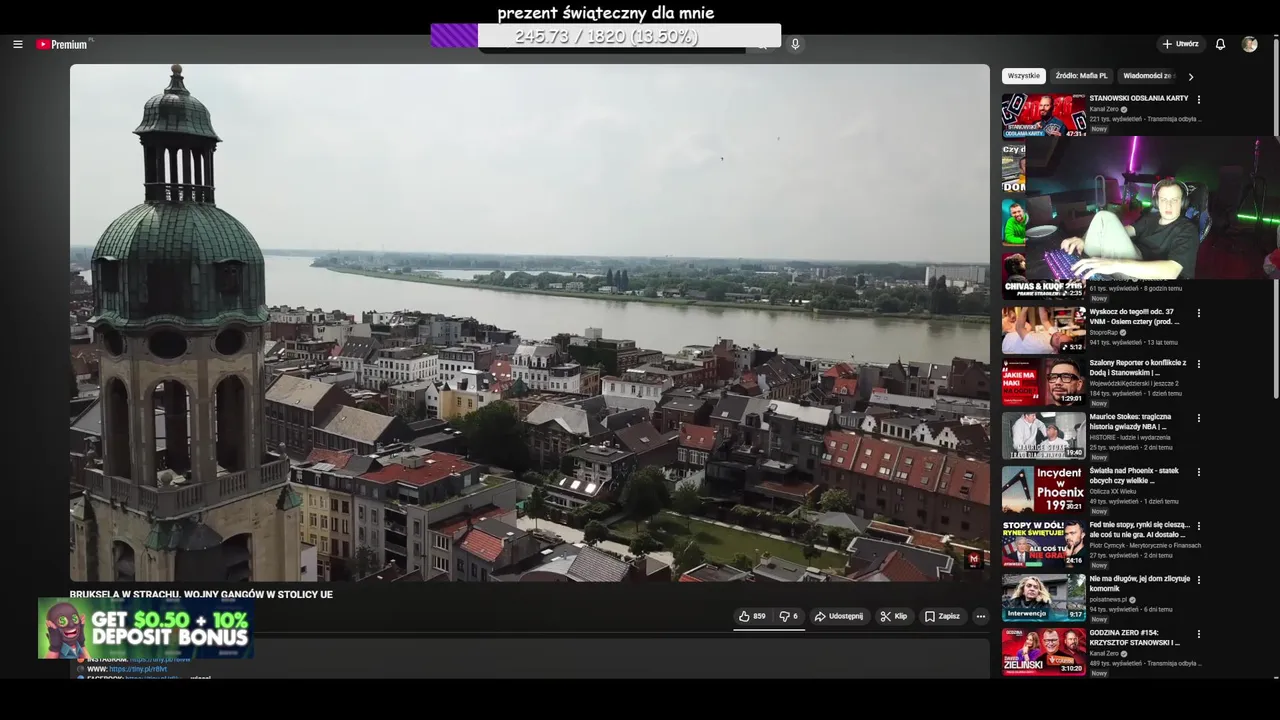This screenshot has width=1280, height=720.
Task: Open options menu for Fed tnie stopy video
Action: (1198, 526)
